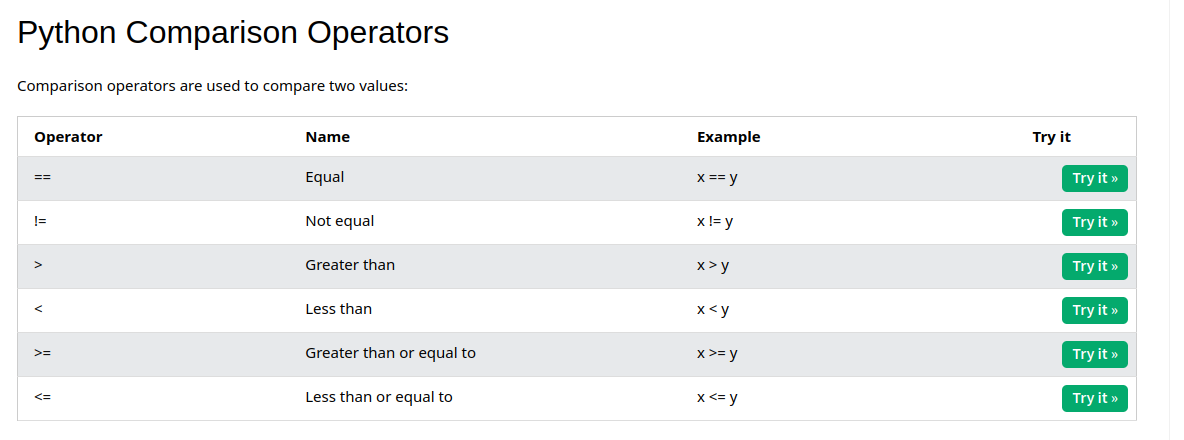Click Try it for Greater than or equal to
Viewport: 1184px width, 440px height.
point(1094,354)
